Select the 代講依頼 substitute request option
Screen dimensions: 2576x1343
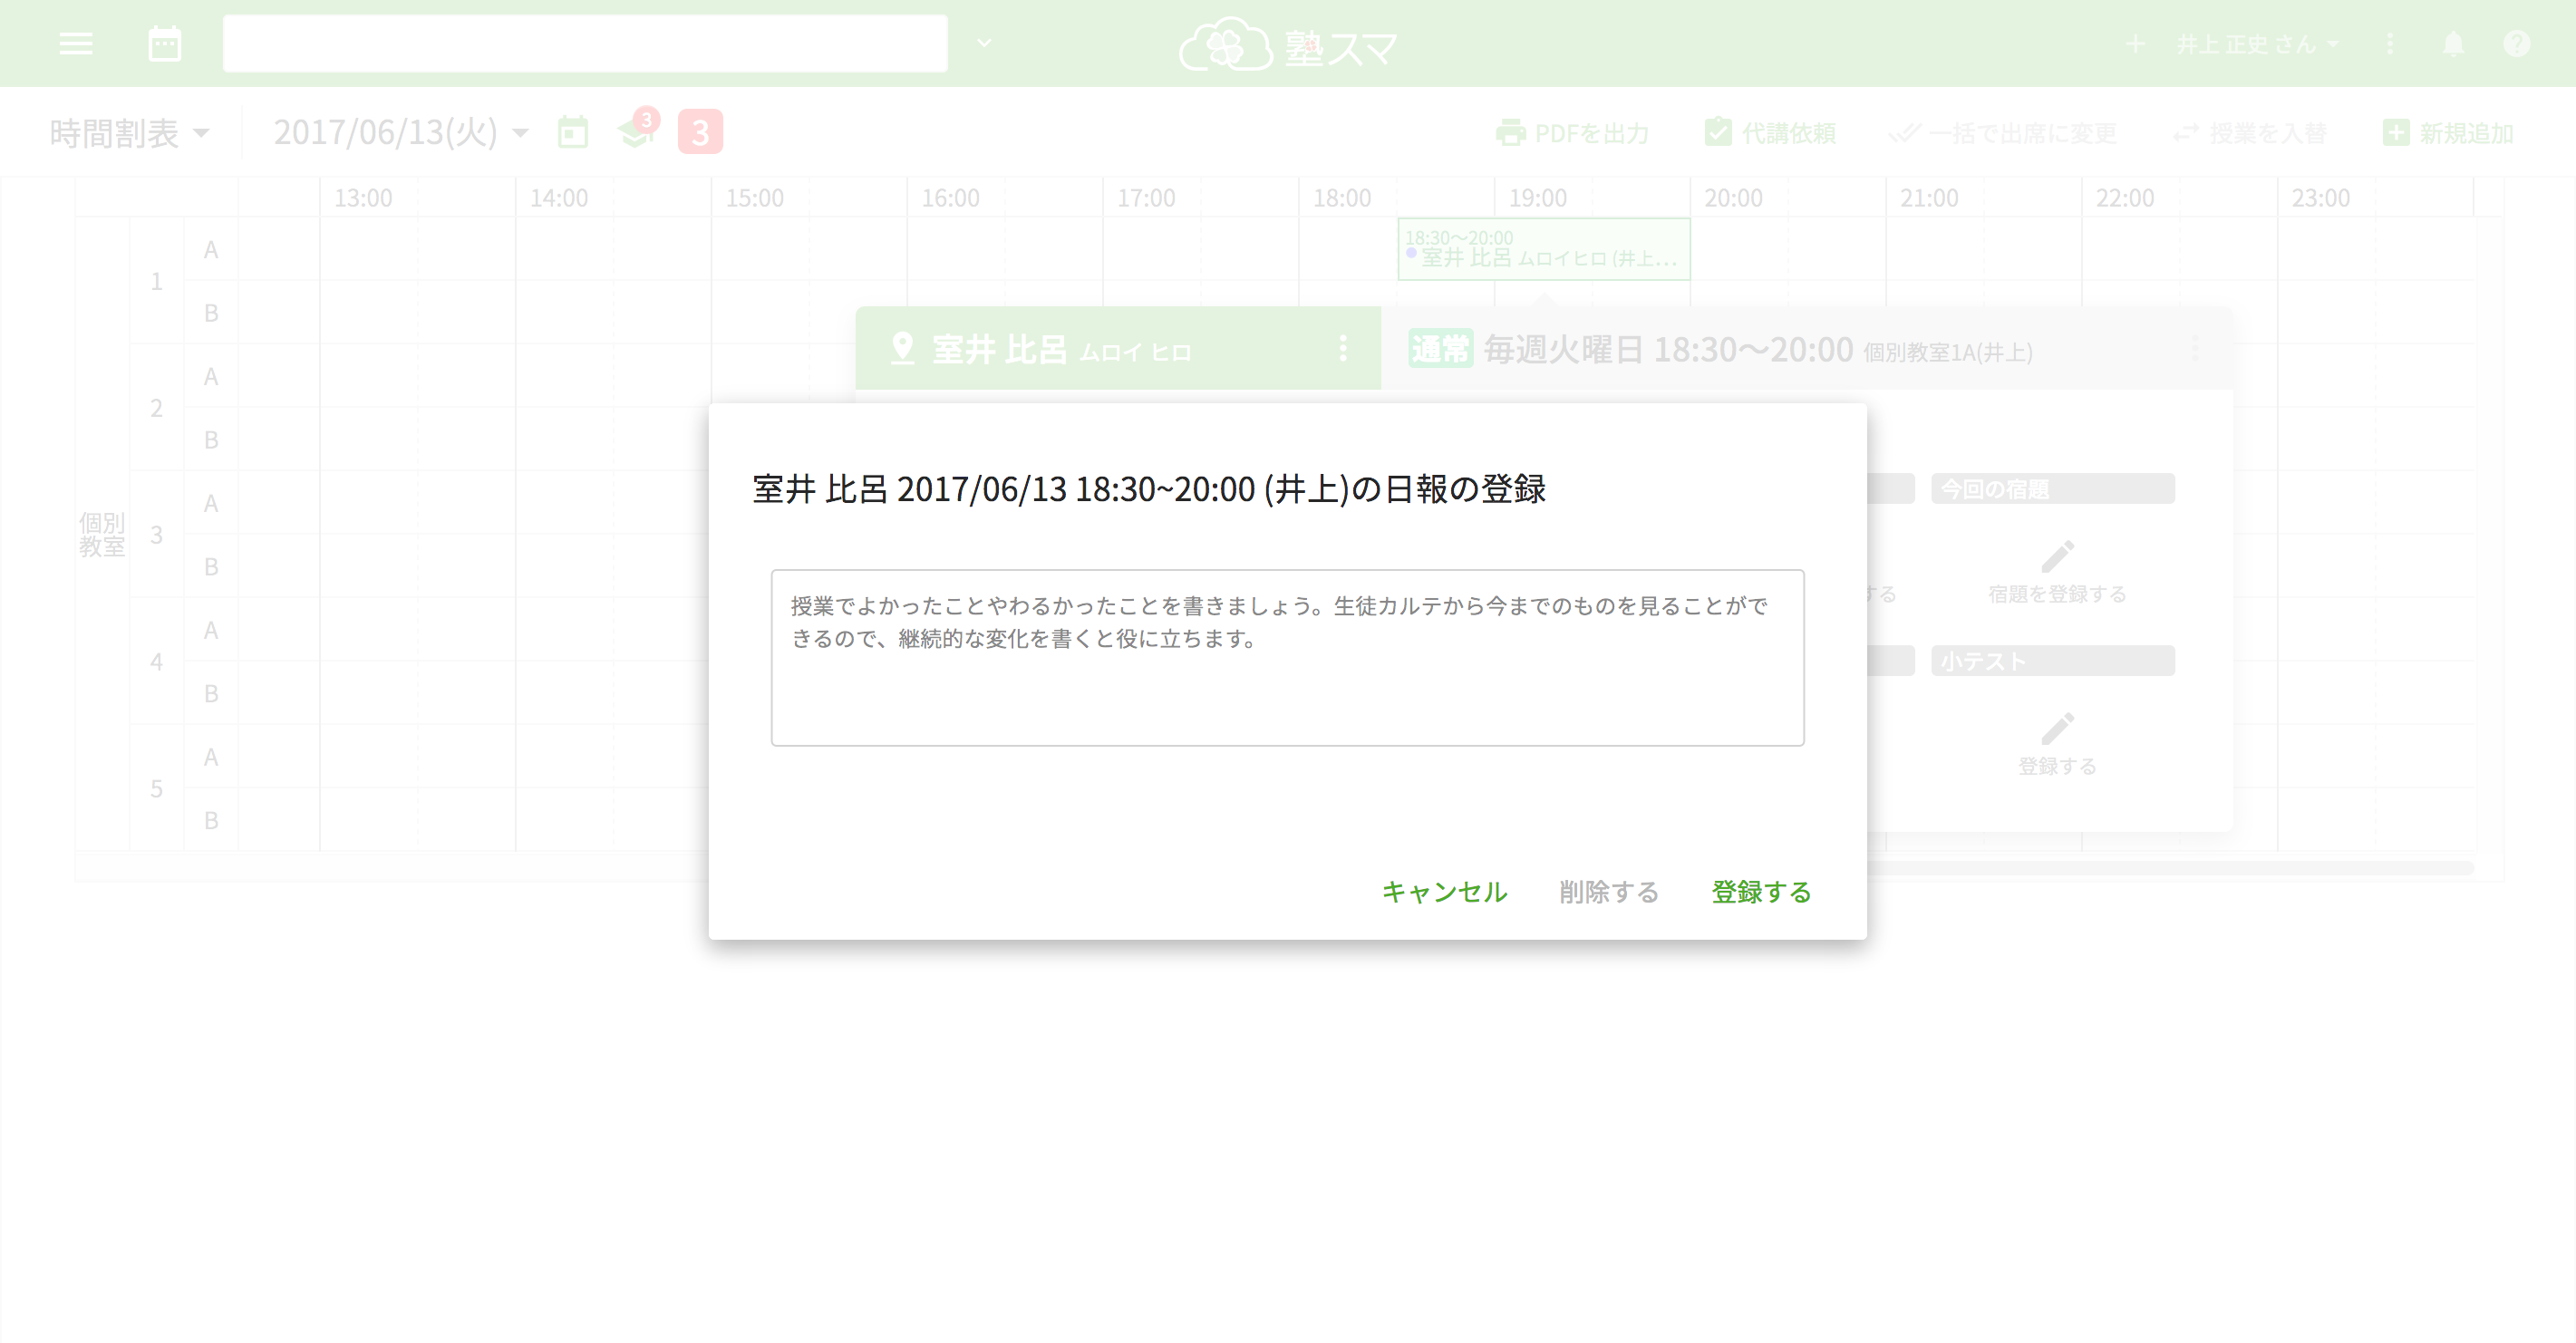tap(1770, 132)
